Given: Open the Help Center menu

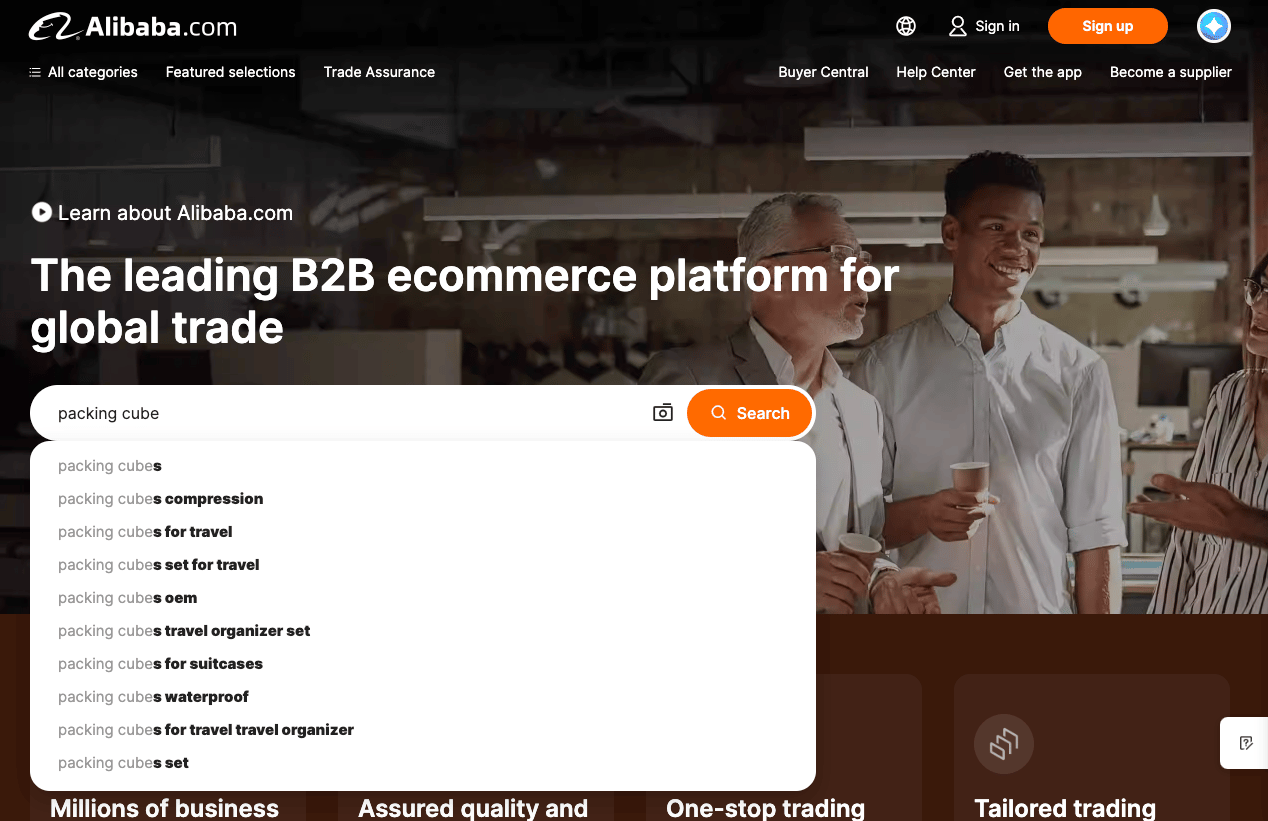Looking at the screenshot, I should pyautogui.click(x=936, y=72).
